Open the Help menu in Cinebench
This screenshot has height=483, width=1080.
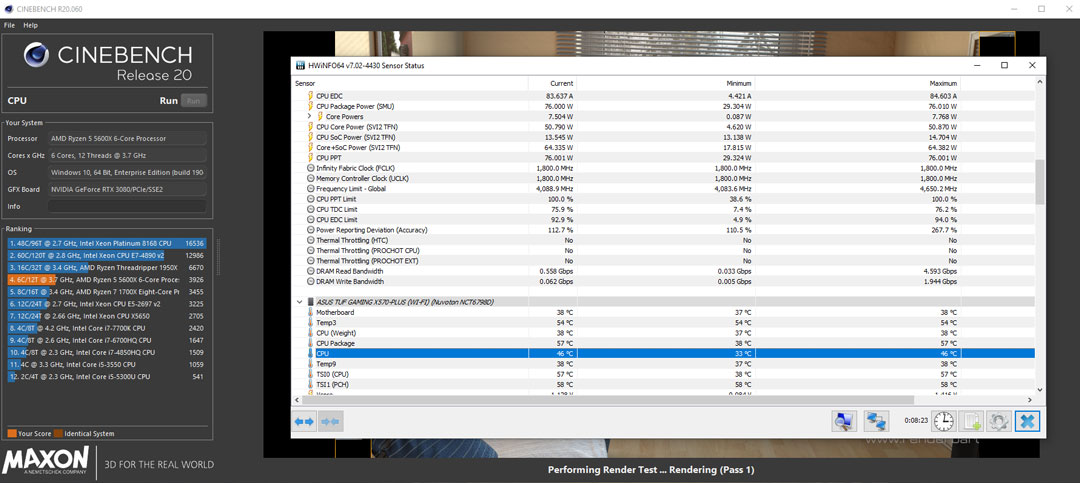click(x=30, y=25)
